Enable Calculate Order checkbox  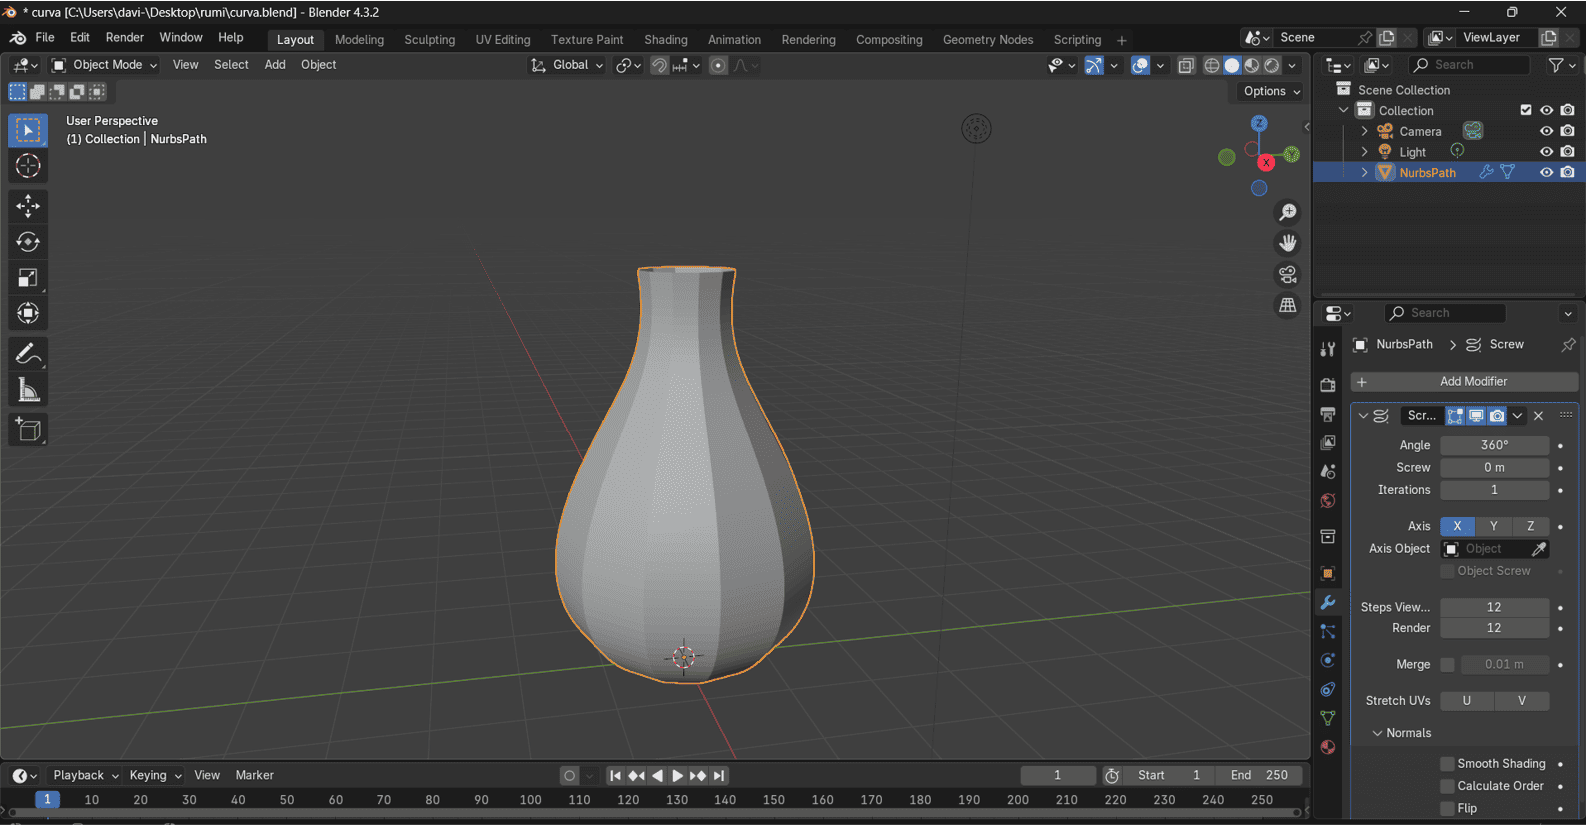[x=1447, y=786]
